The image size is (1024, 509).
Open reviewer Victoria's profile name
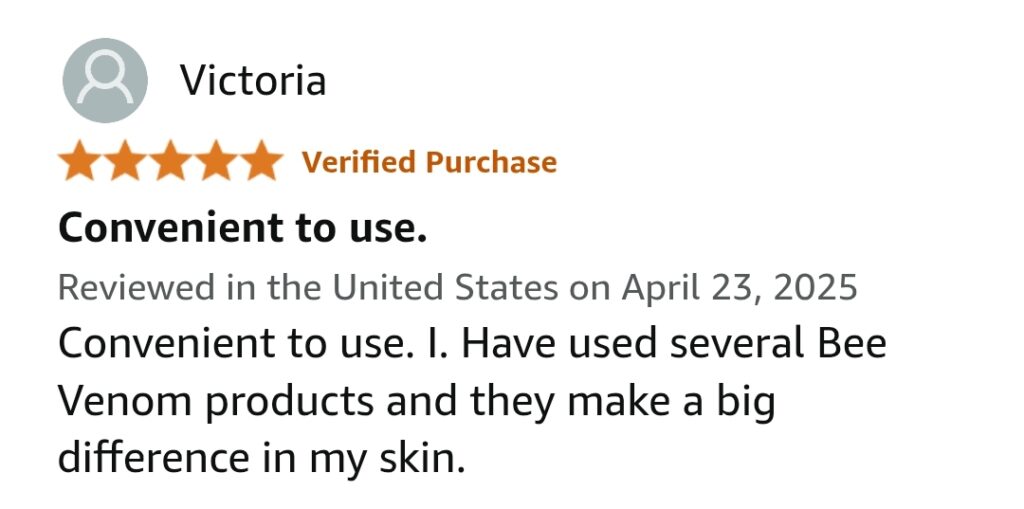253,80
